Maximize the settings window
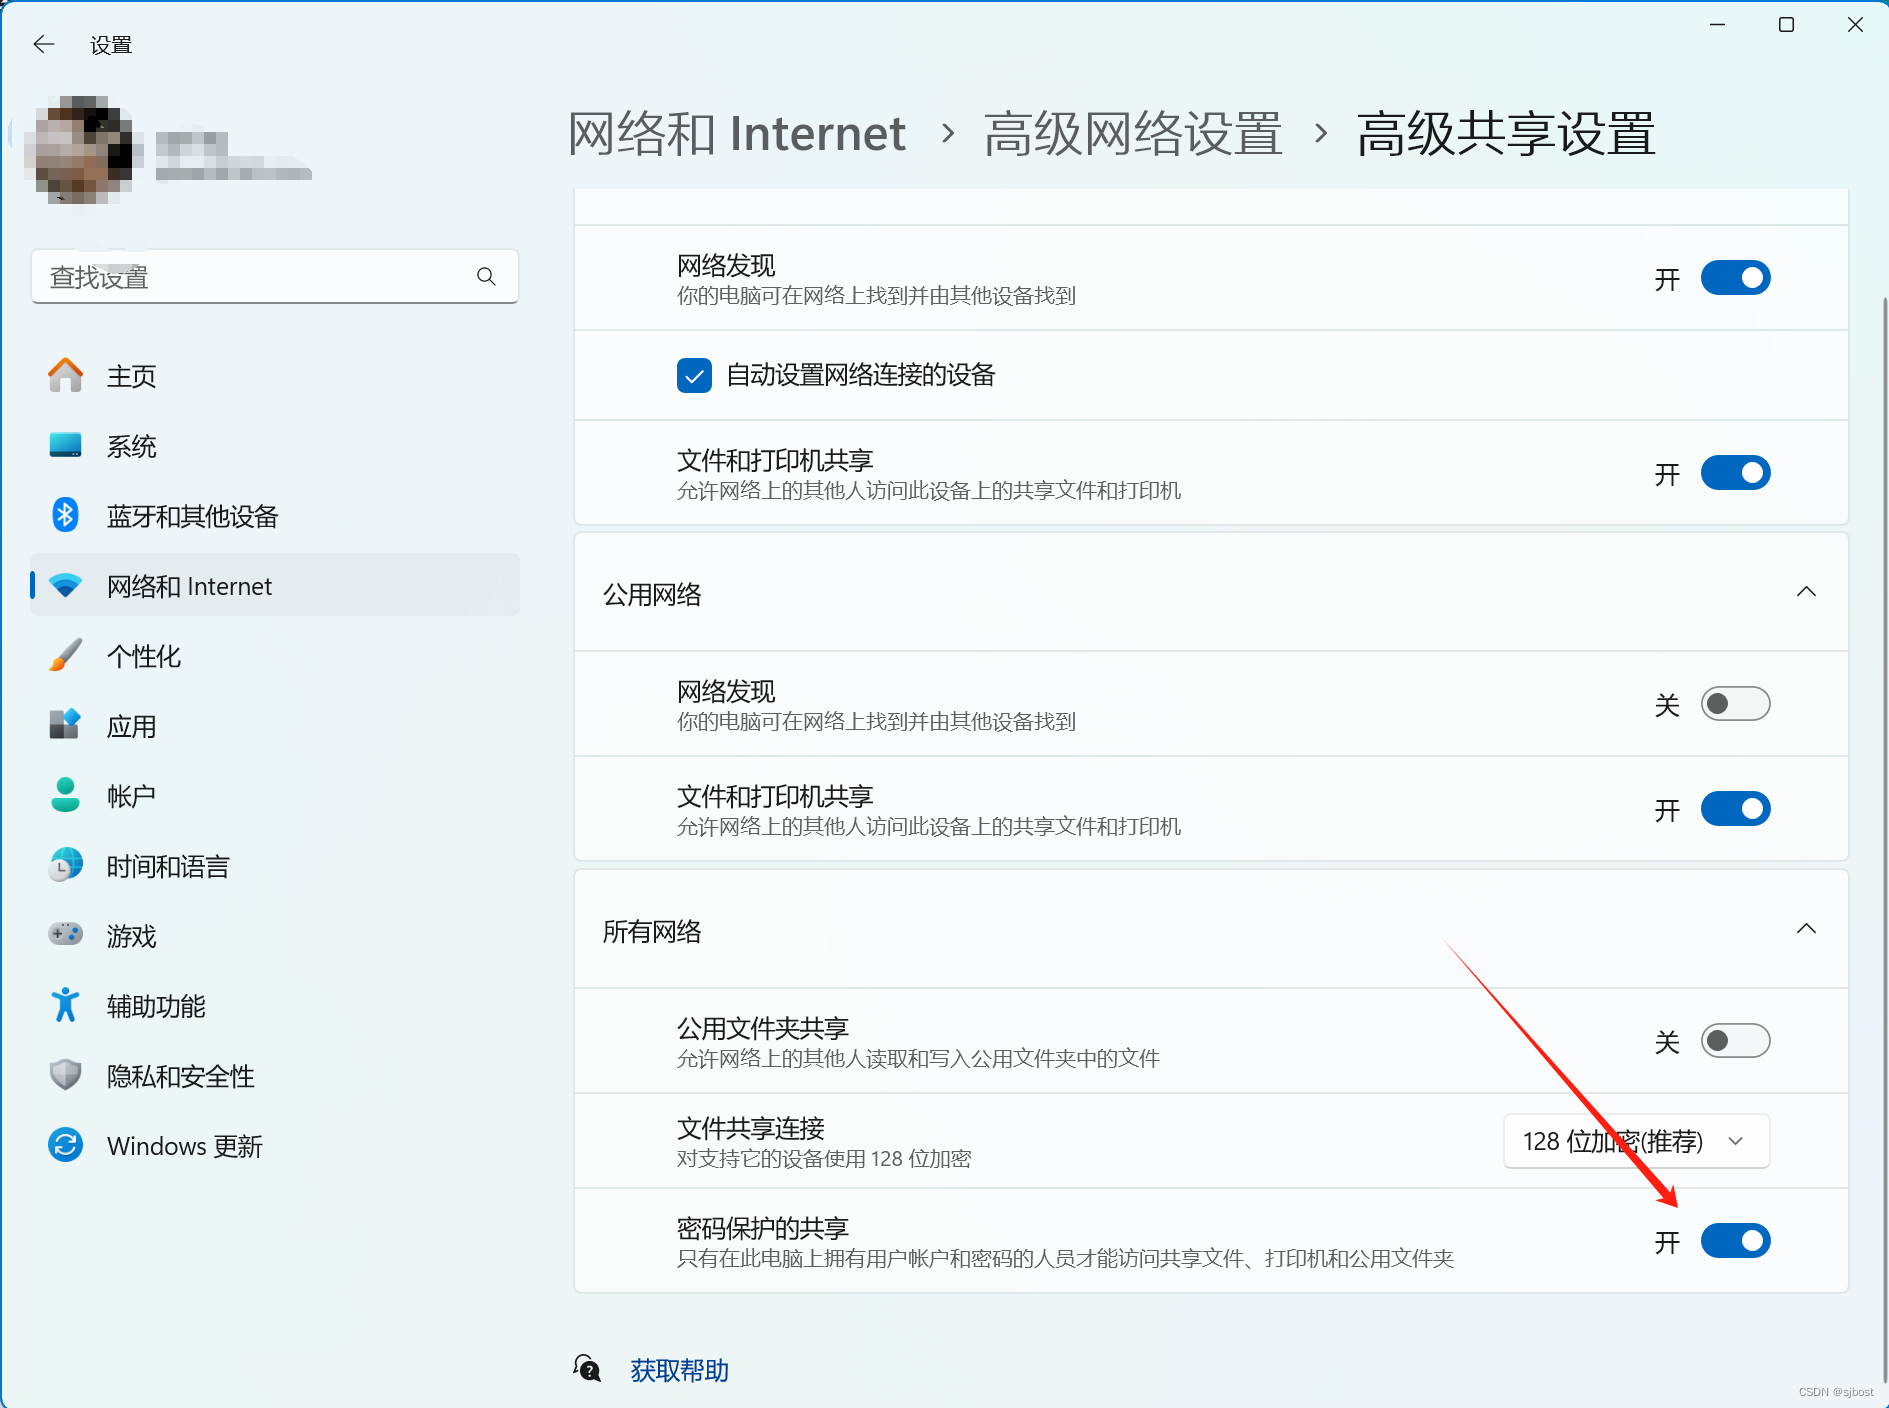This screenshot has height=1408, width=1889. tap(1786, 24)
